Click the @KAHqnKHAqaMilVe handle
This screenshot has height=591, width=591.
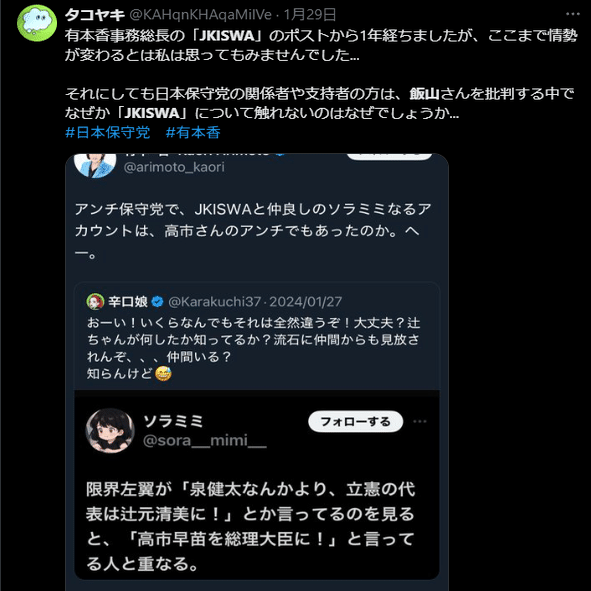point(201,15)
